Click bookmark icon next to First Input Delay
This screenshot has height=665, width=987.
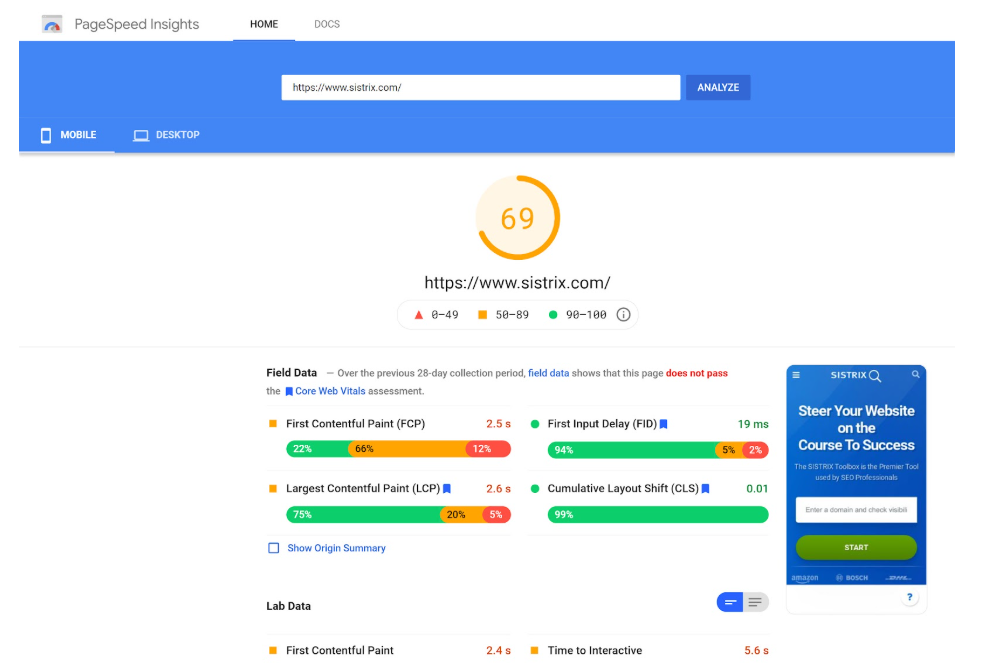(663, 424)
